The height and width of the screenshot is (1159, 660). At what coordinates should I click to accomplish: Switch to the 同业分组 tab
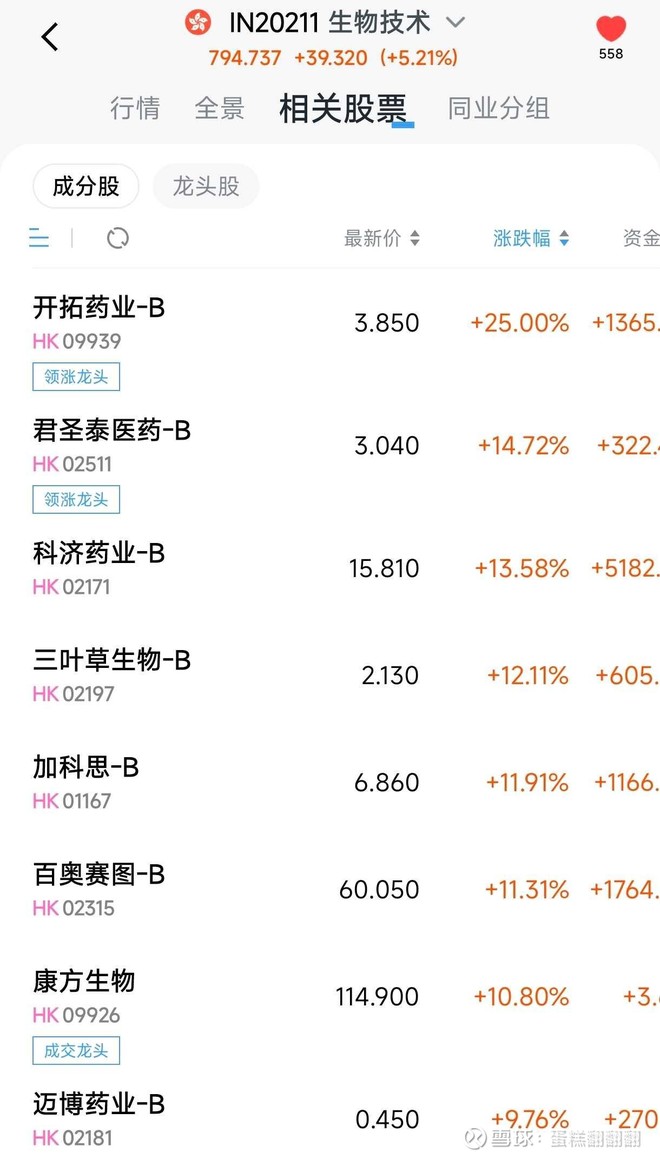point(498,108)
